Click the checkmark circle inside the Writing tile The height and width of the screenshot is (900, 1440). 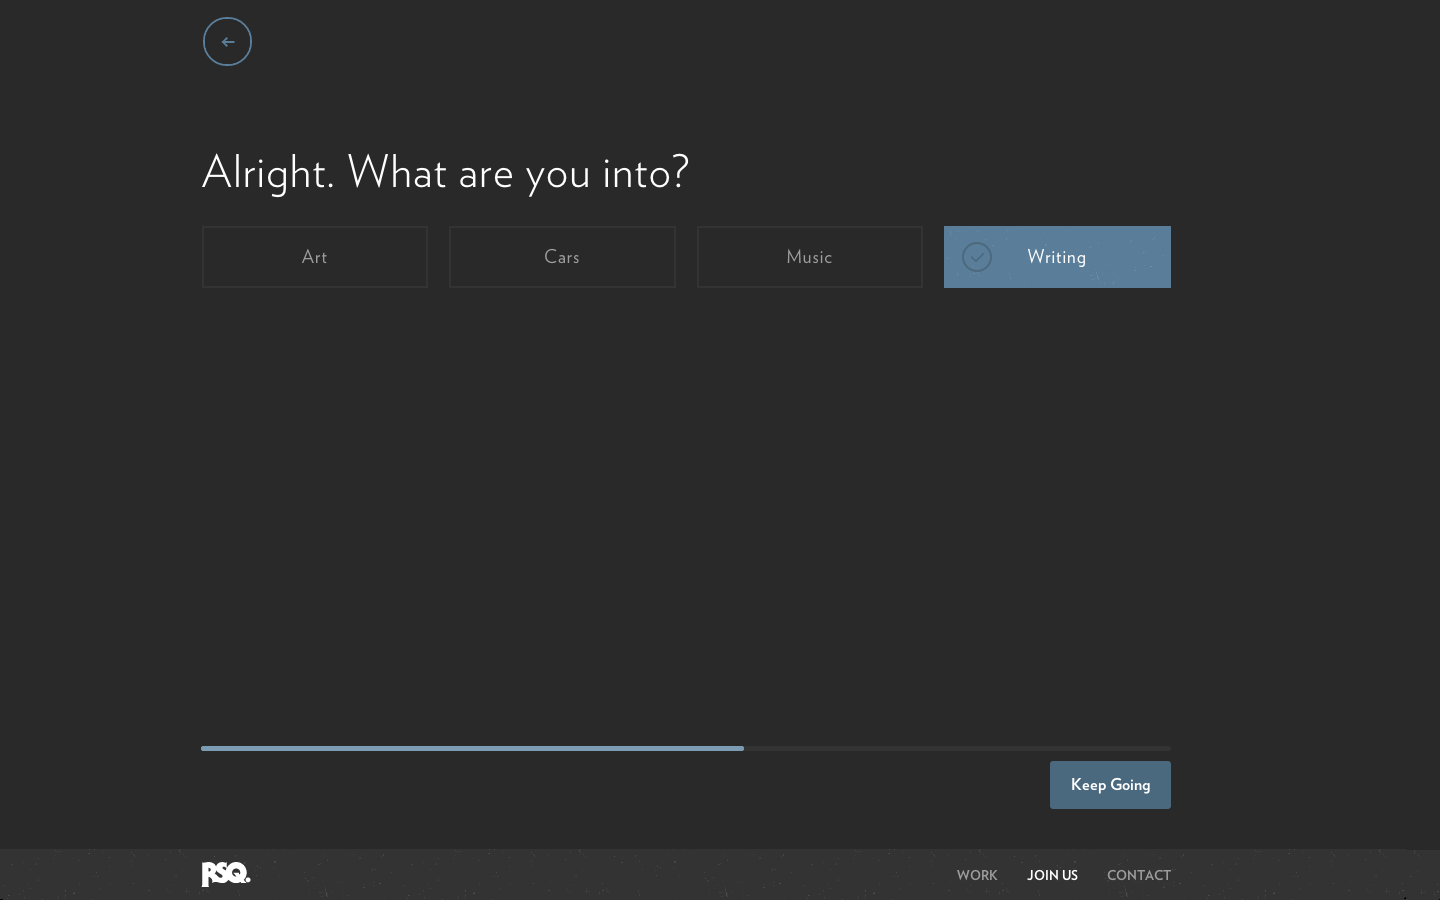click(977, 257)
